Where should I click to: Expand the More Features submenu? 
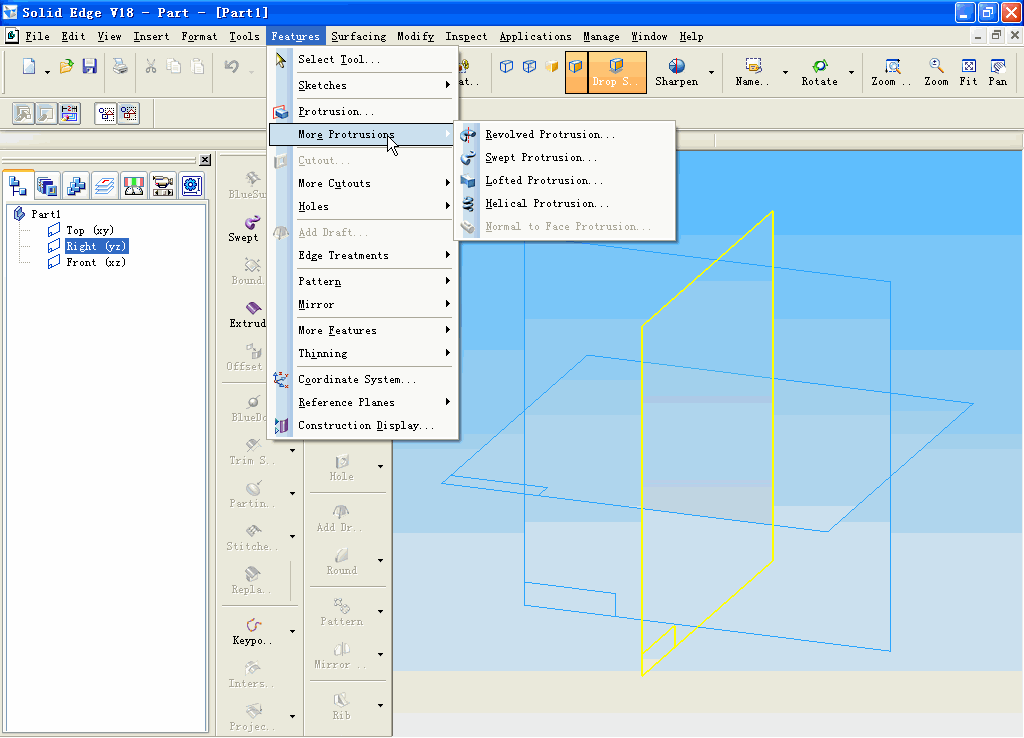click(x=363, y=330)
